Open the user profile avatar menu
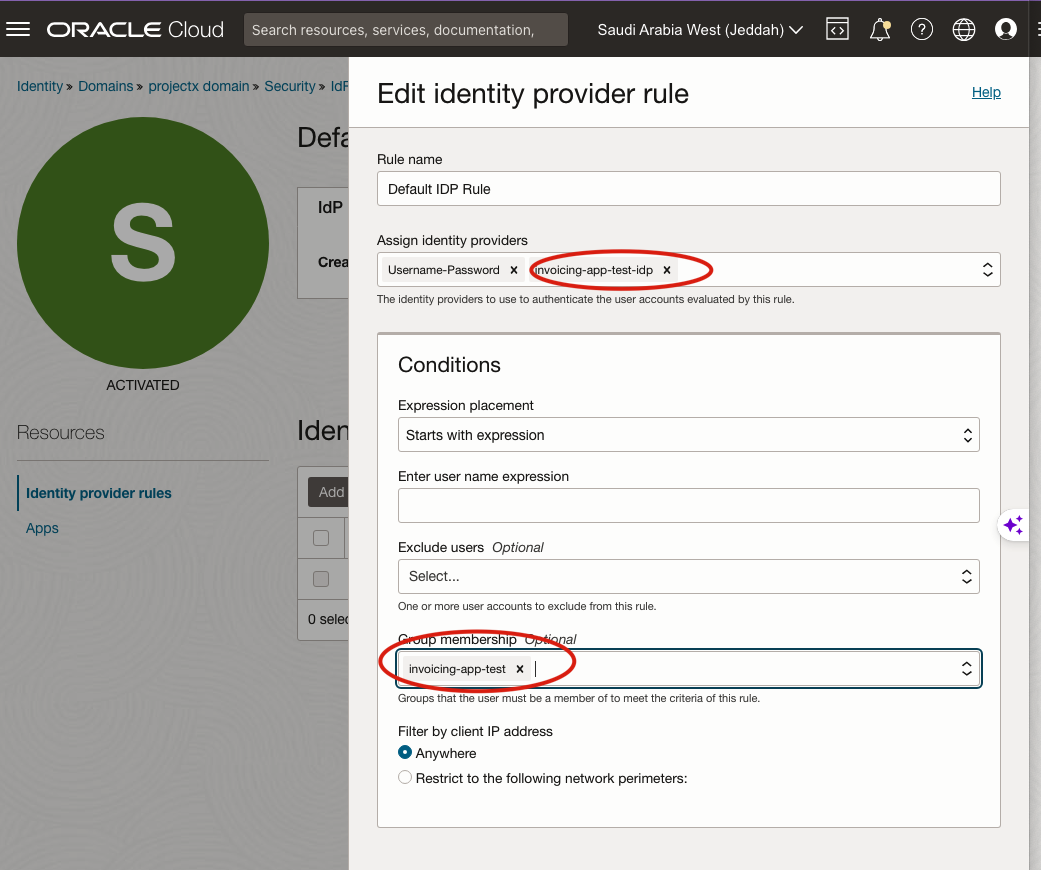This screenshot has height=870, width=1041. coord(1006,30)
